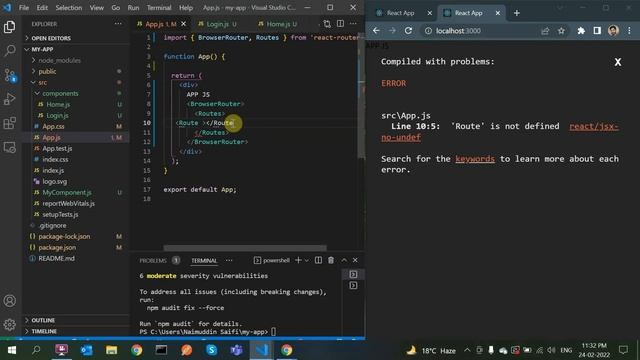Open Microsoft Teams from the taskbar
Viewport: 640px width, 360px height.
pyautogui.click(x=236, y=350)
